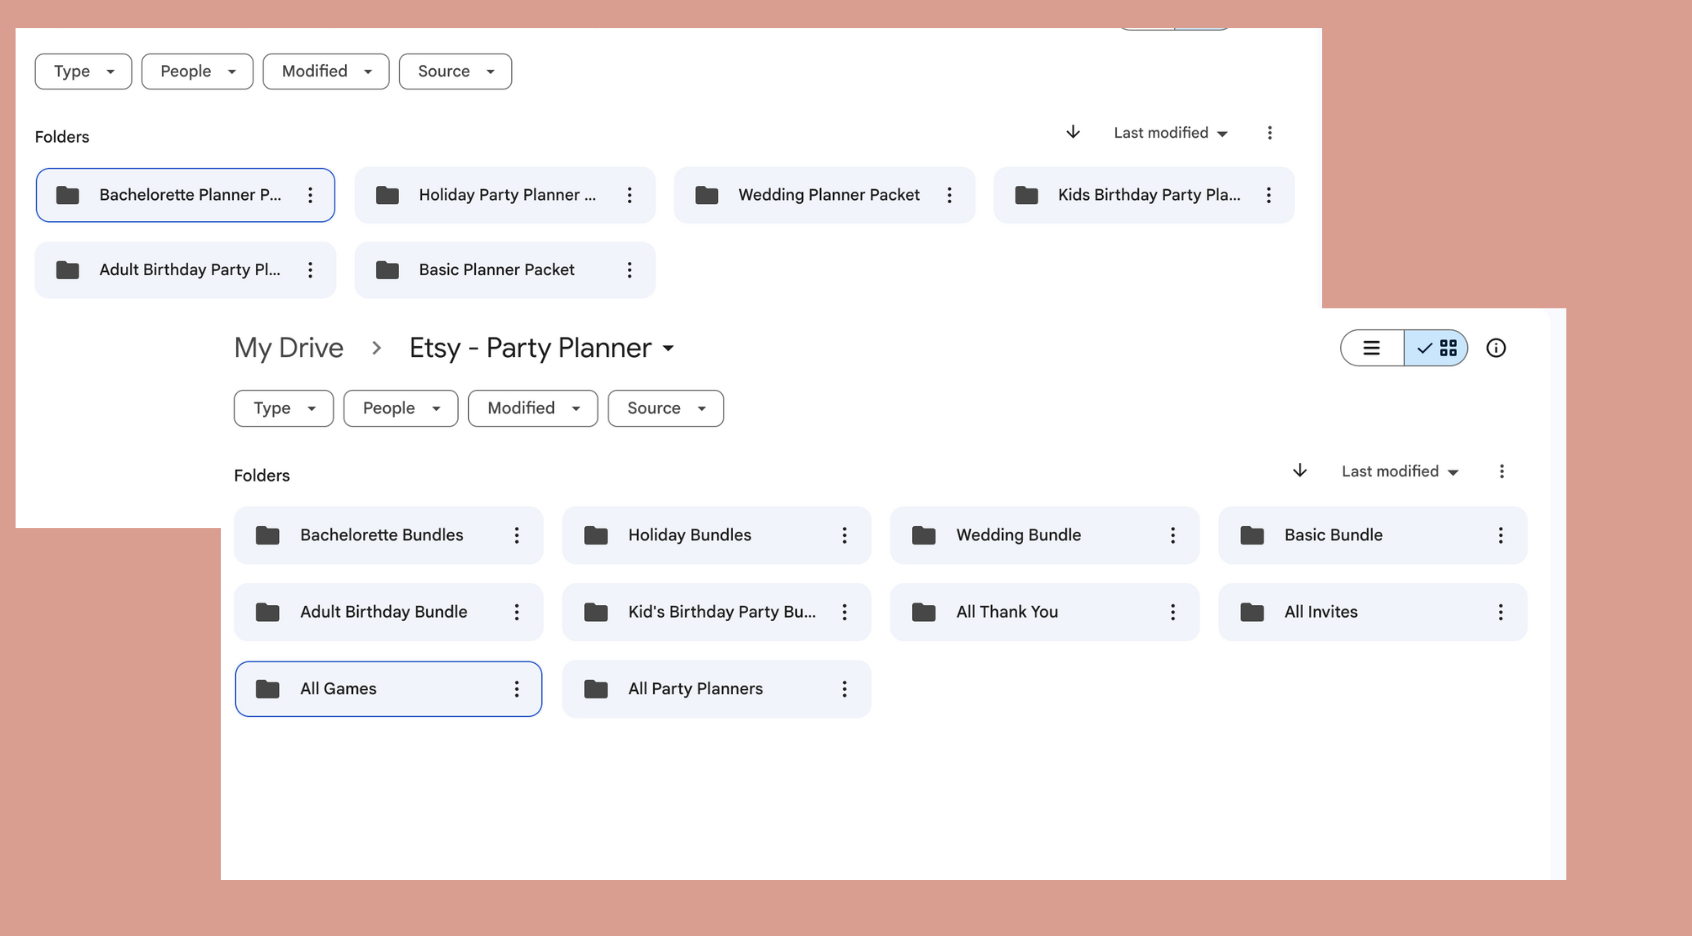
Task: Open the Last modified sort dropdown
Action: click(1399, 471)
